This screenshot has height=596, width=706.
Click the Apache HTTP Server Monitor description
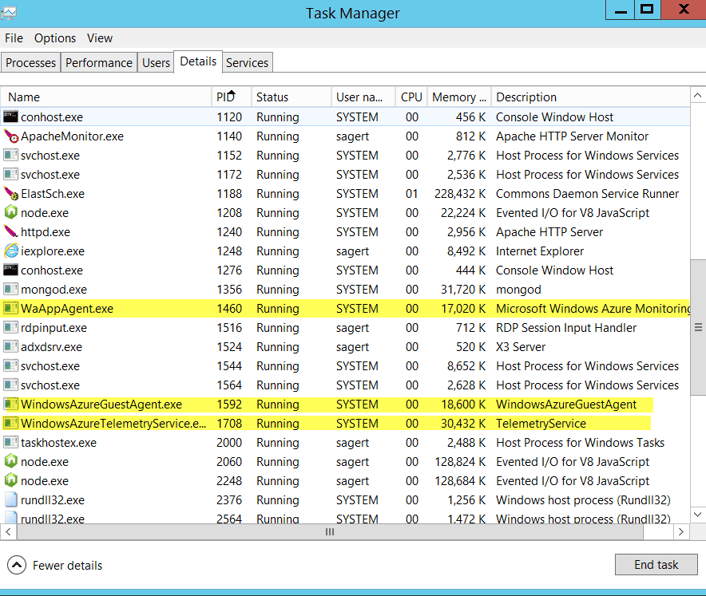click(572, 136)
